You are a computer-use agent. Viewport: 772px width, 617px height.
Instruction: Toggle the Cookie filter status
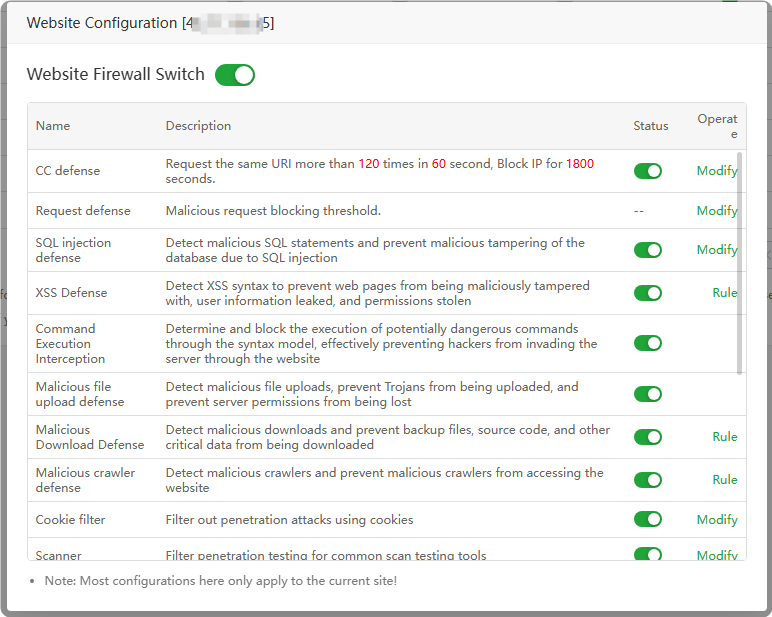648,519
